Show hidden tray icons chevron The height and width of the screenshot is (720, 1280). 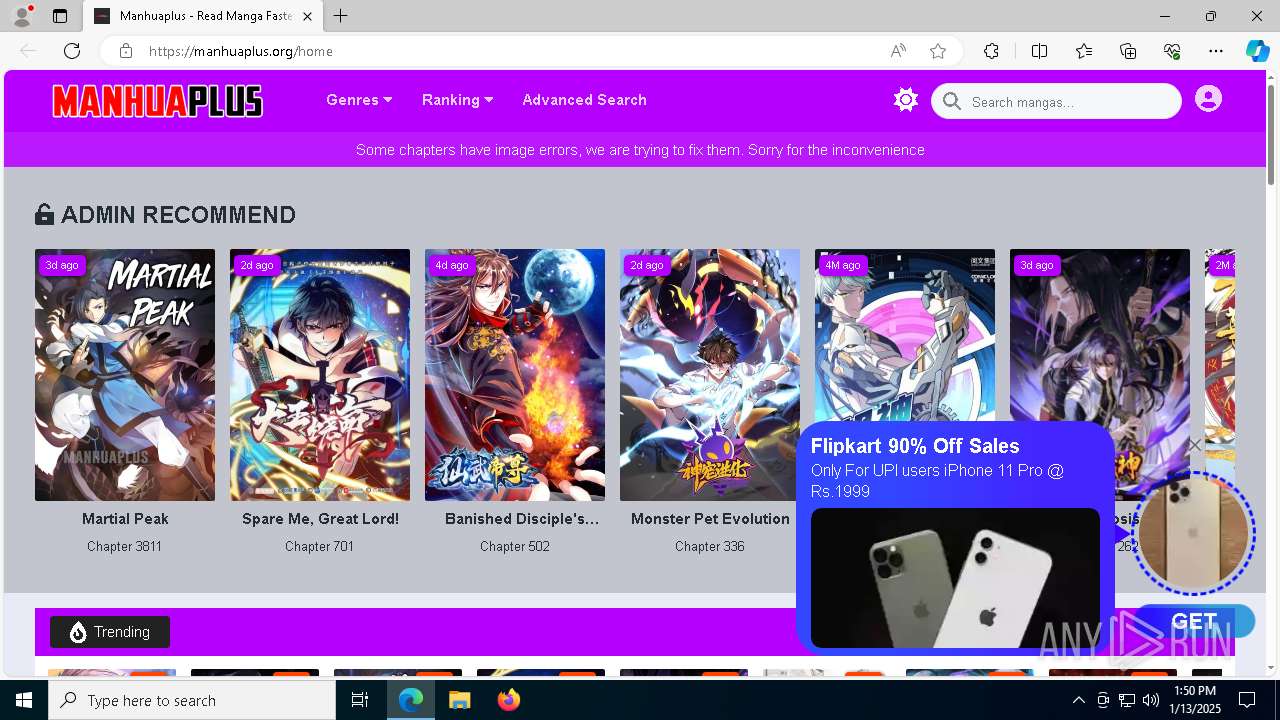tap(1078, 700)
